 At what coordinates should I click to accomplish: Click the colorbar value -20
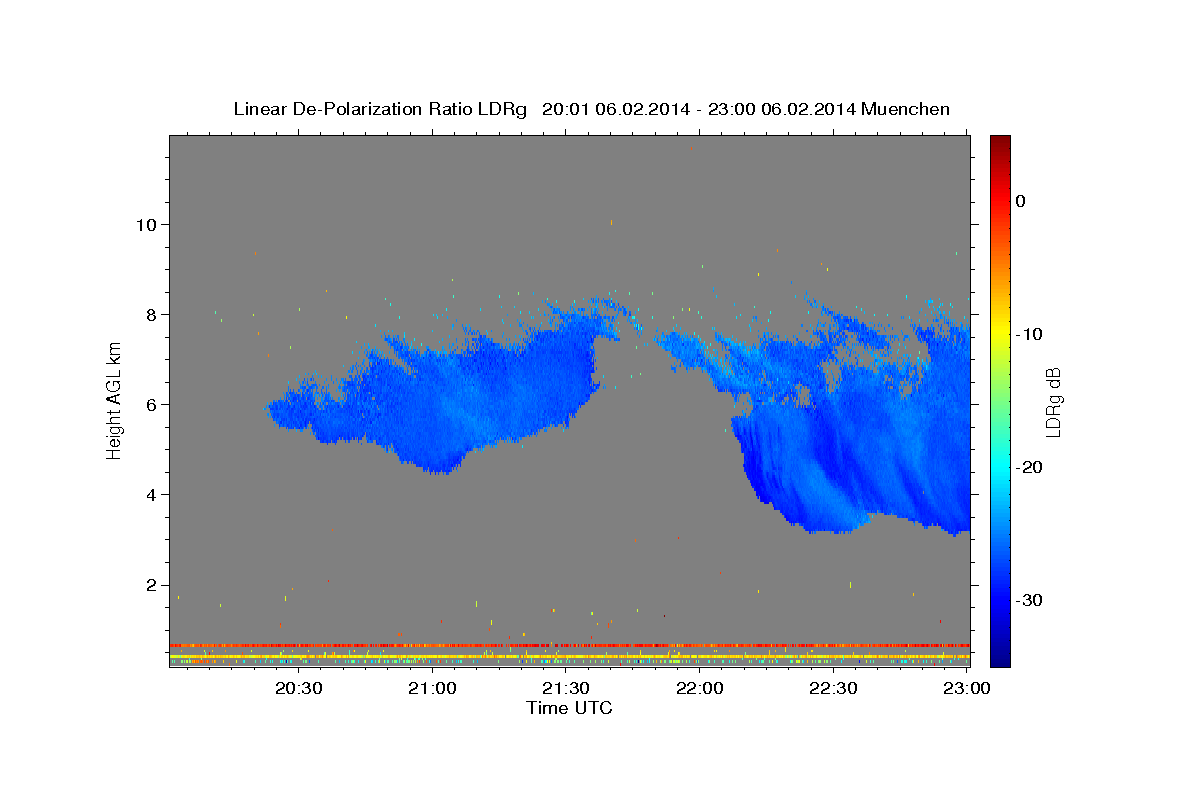coord(1029,467)
